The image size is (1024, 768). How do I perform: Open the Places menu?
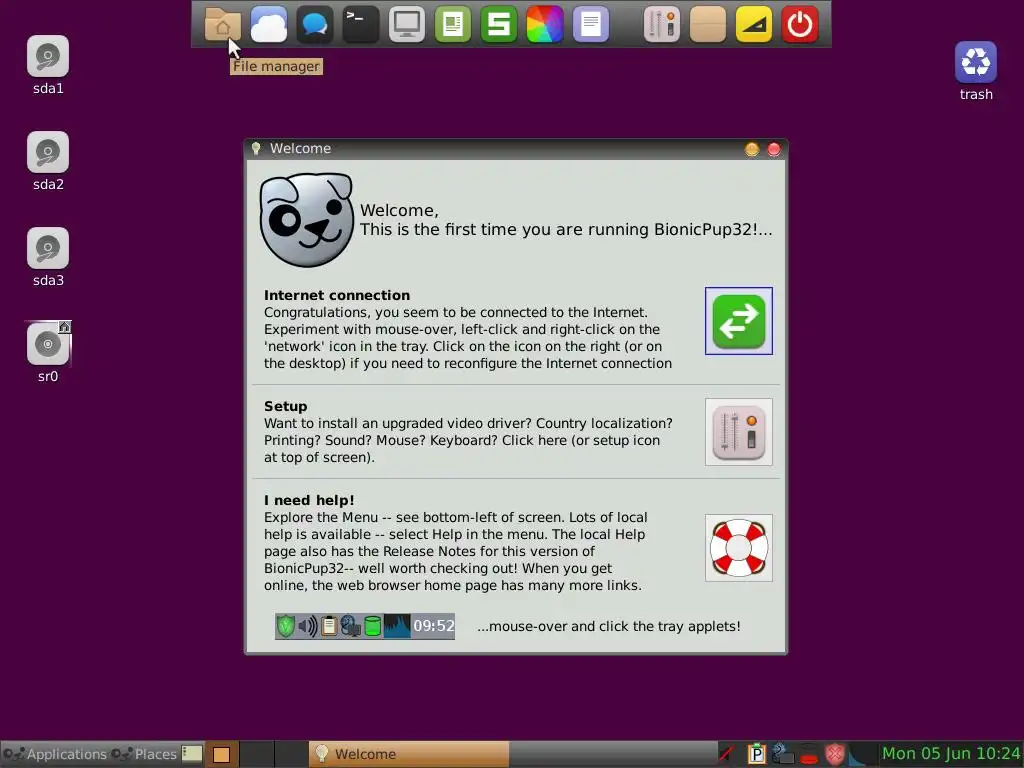144,754
